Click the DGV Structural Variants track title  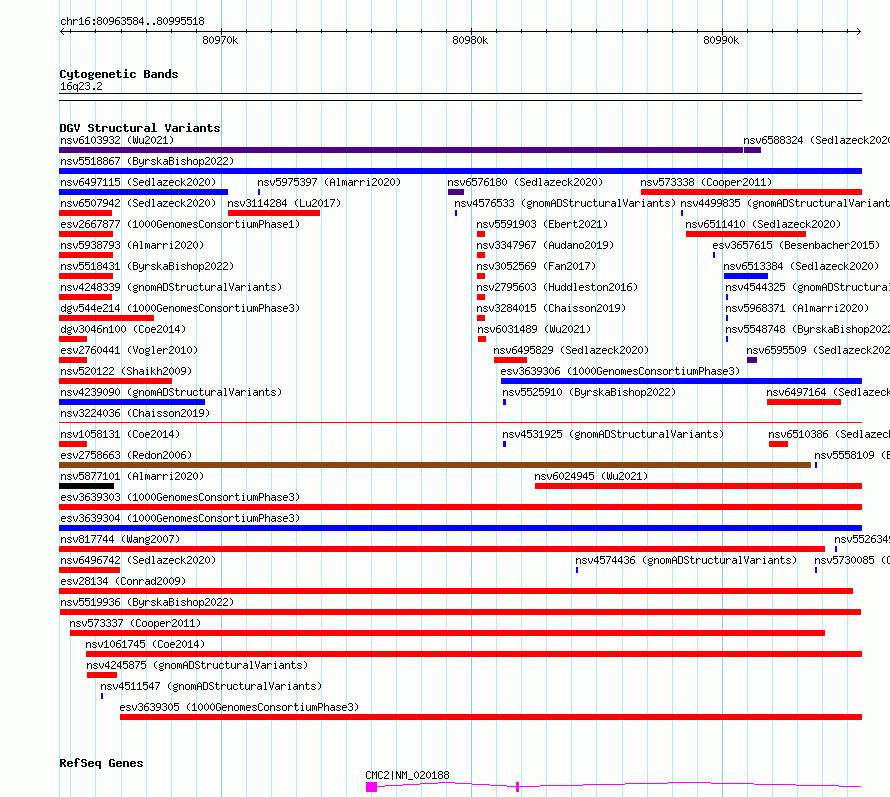pyautogui.click(x=140, y=128)
